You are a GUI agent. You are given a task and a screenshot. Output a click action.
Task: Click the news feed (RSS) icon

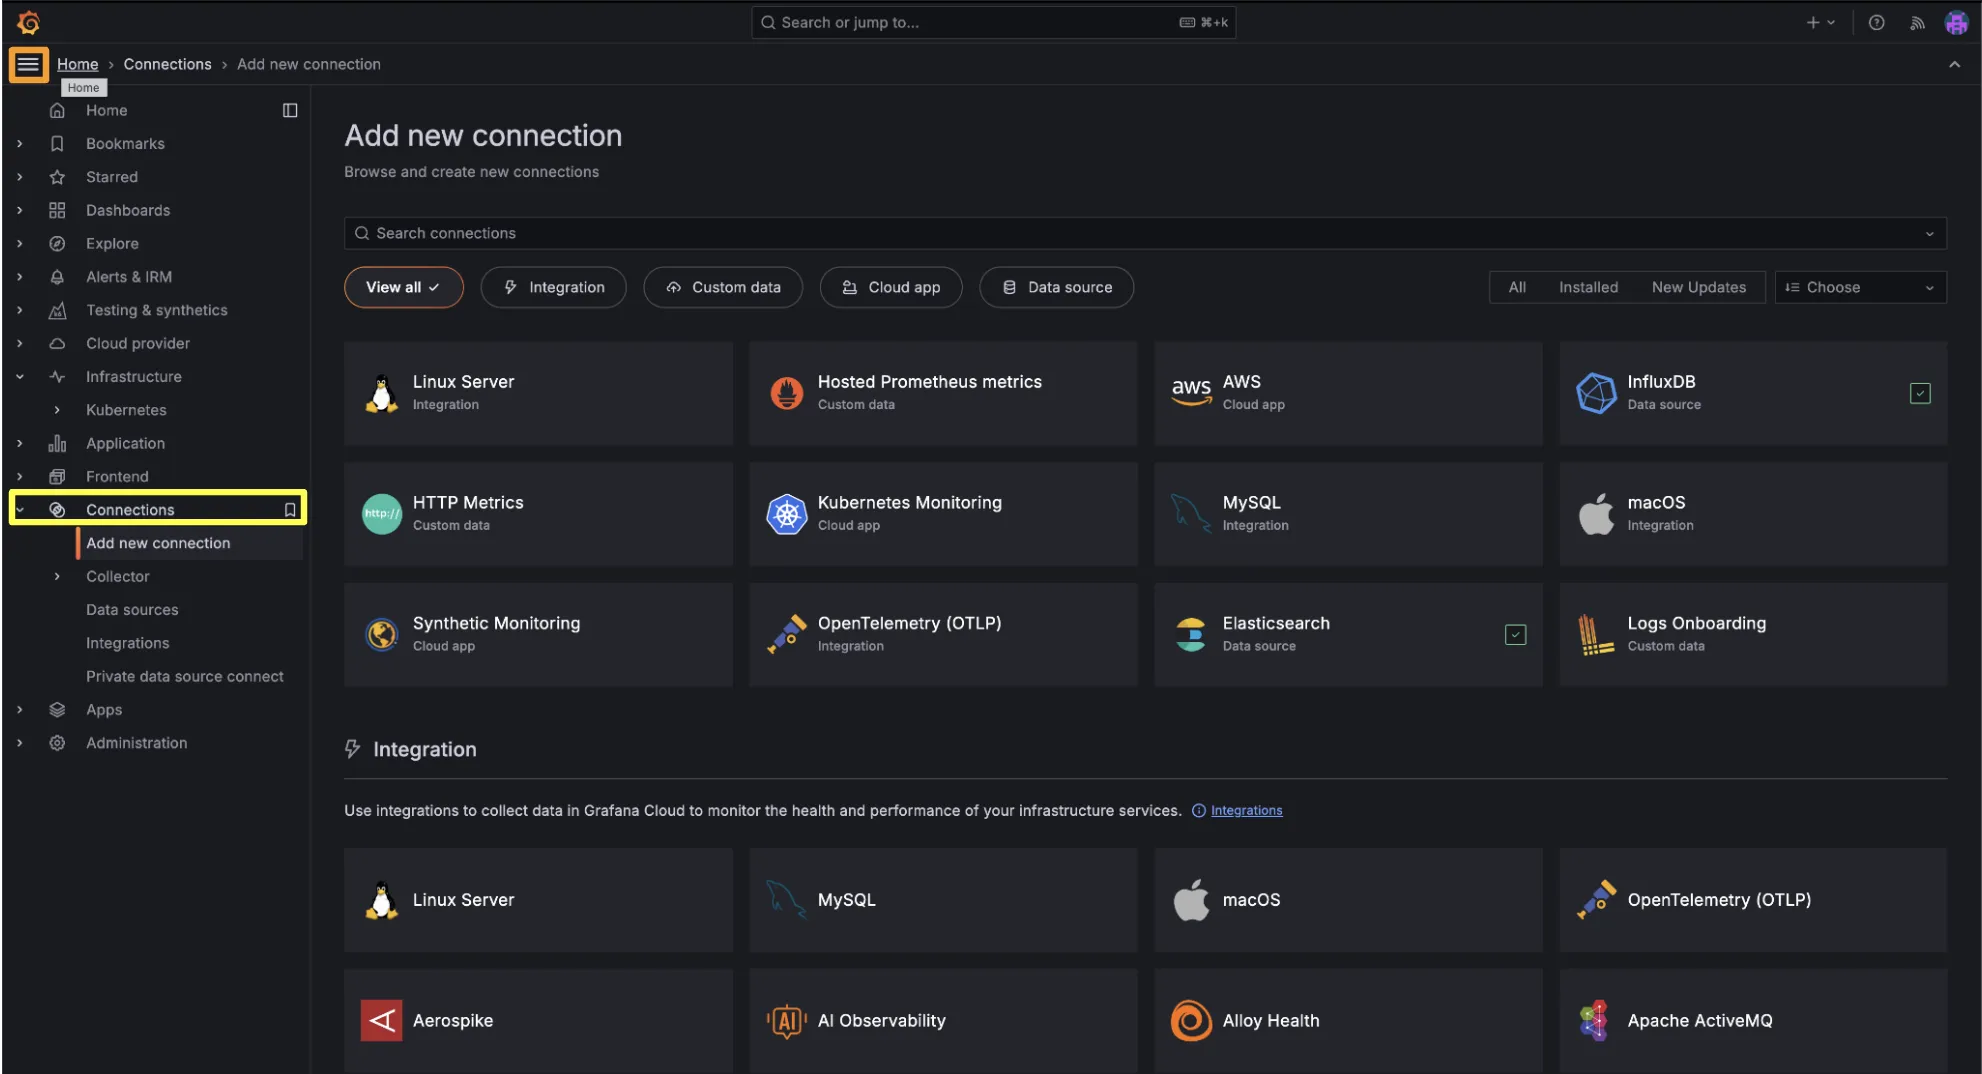tap(1917, 22)
